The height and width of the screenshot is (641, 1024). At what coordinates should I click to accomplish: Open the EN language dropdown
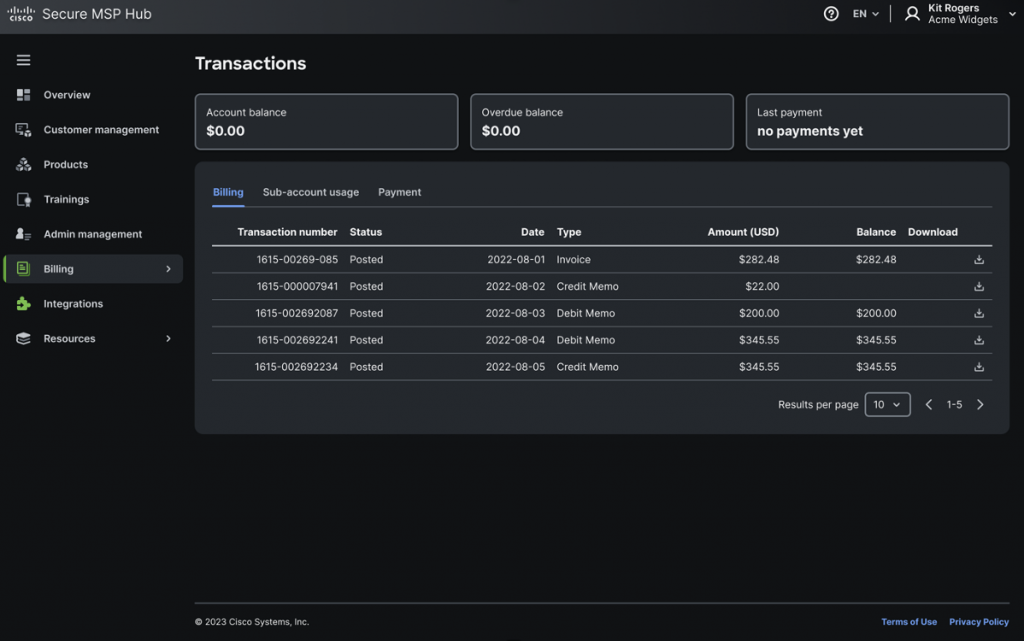point(865,14)
